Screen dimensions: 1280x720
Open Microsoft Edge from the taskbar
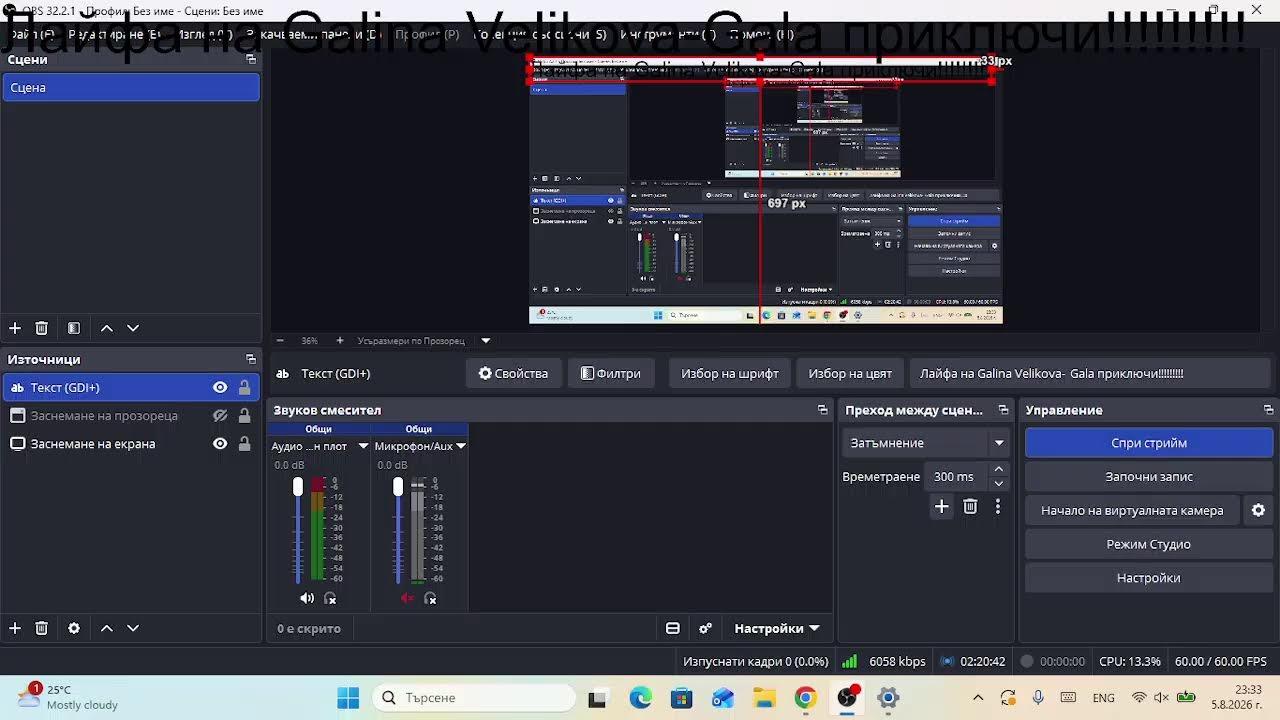[x=640, y=698]
